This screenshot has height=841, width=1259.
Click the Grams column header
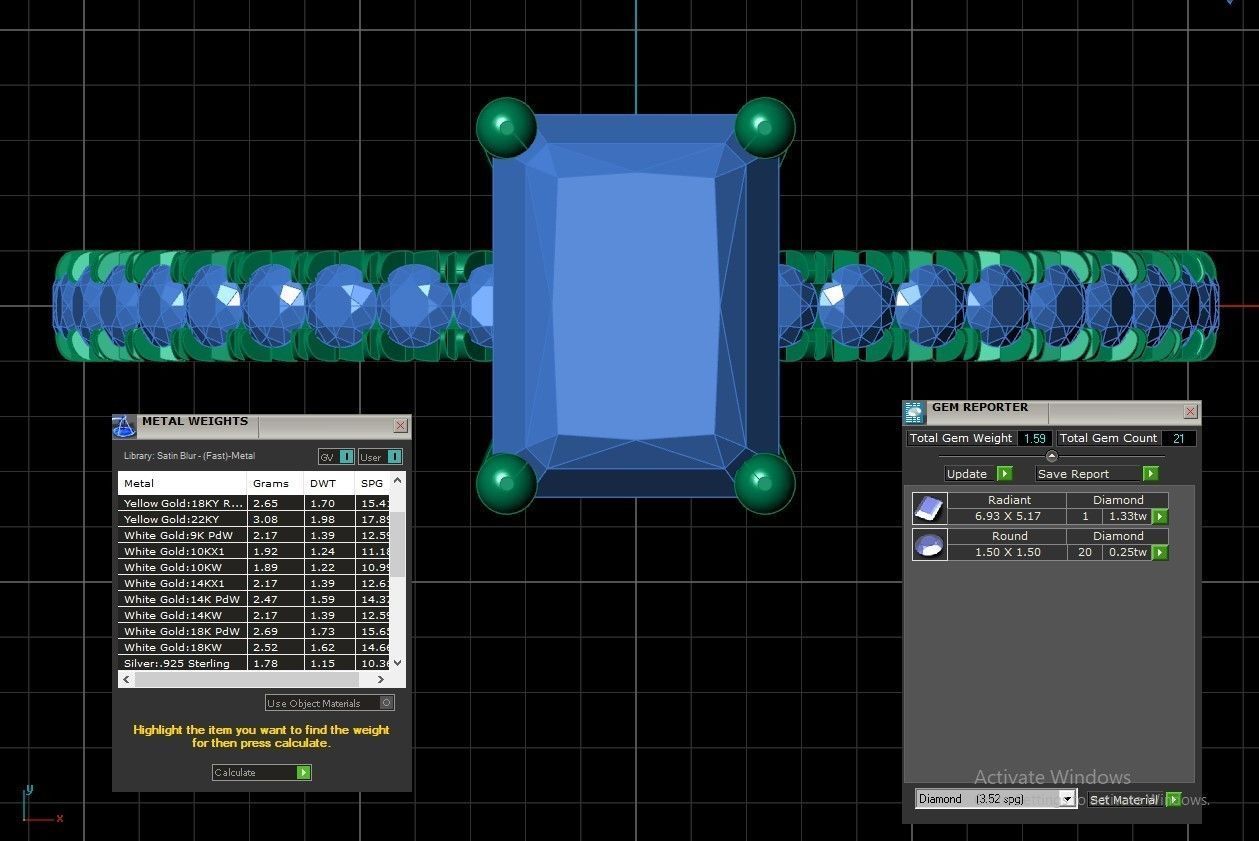click(275, 483)
